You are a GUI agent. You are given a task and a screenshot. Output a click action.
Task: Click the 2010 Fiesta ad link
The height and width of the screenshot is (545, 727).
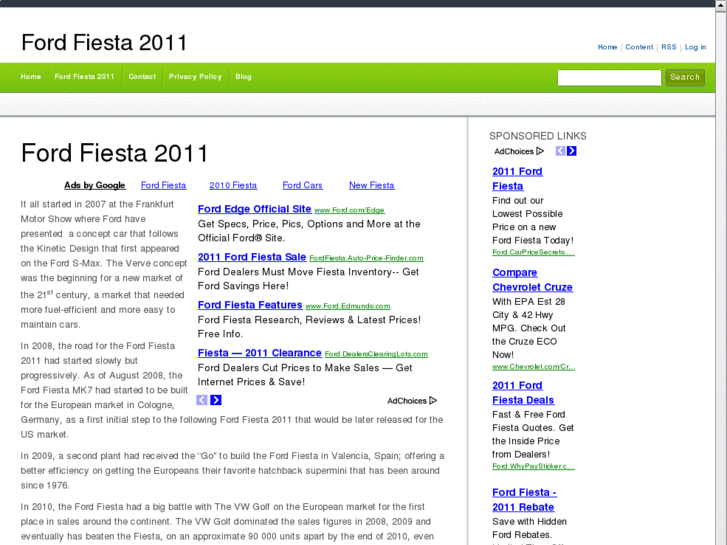233,185
